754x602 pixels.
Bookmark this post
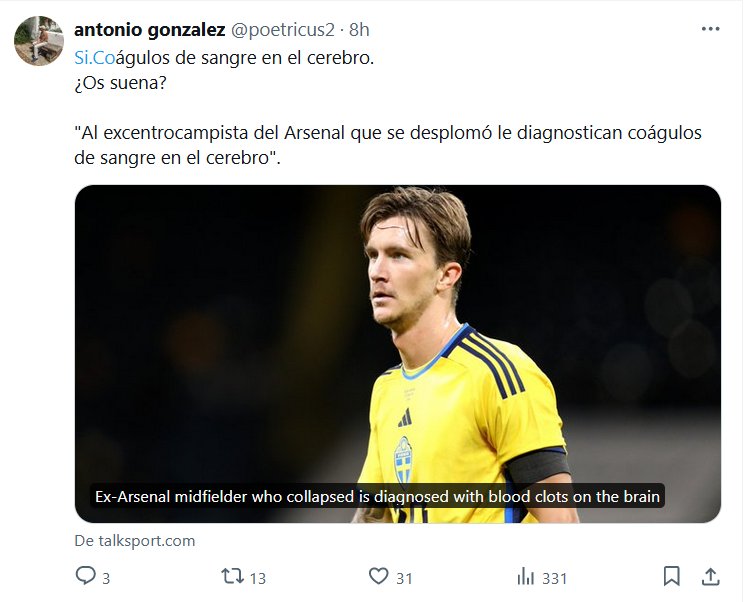coord(672,576)
